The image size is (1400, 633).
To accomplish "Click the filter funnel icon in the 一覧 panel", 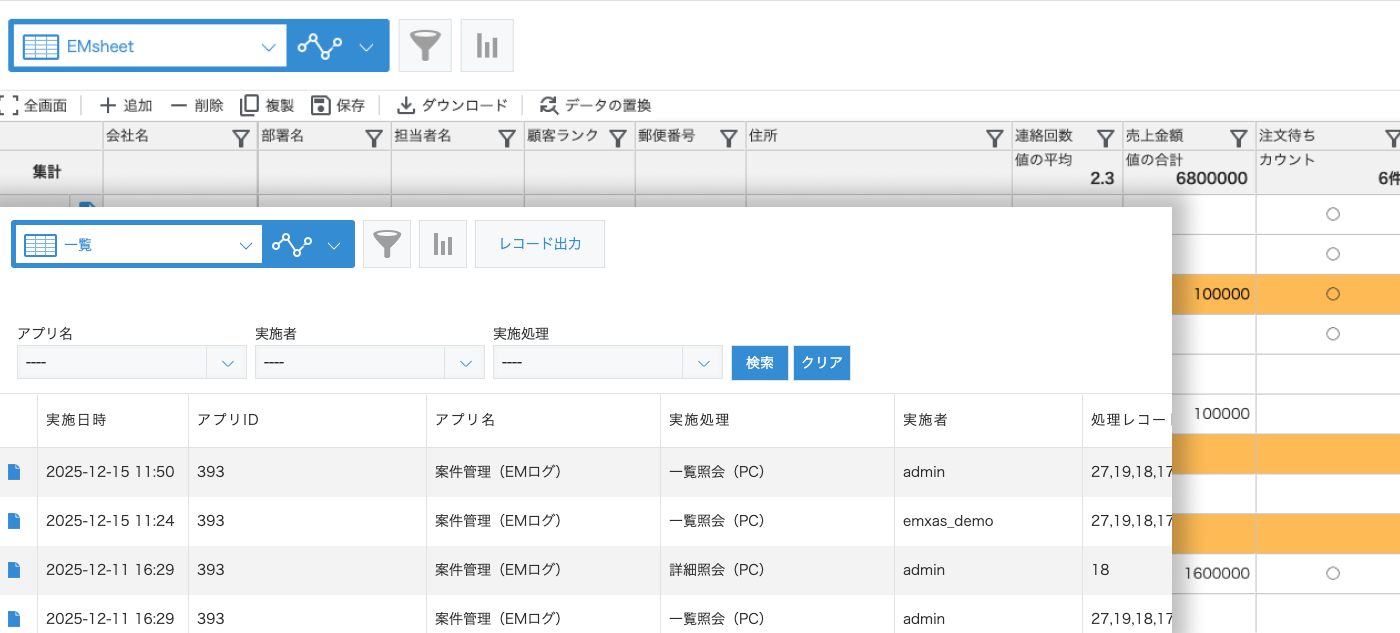I will pyautogui.click(x=387, y=244).
